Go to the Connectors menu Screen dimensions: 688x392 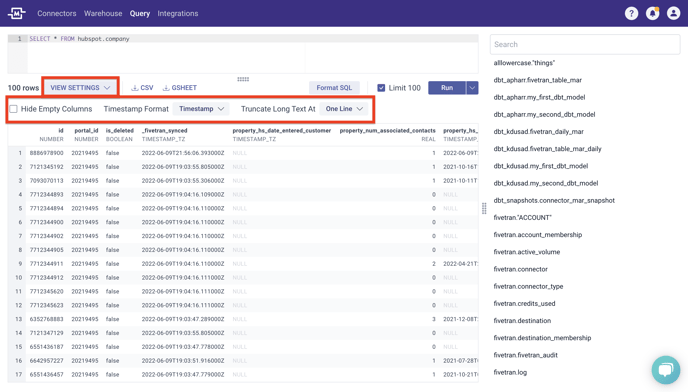(x=57, y=14)
